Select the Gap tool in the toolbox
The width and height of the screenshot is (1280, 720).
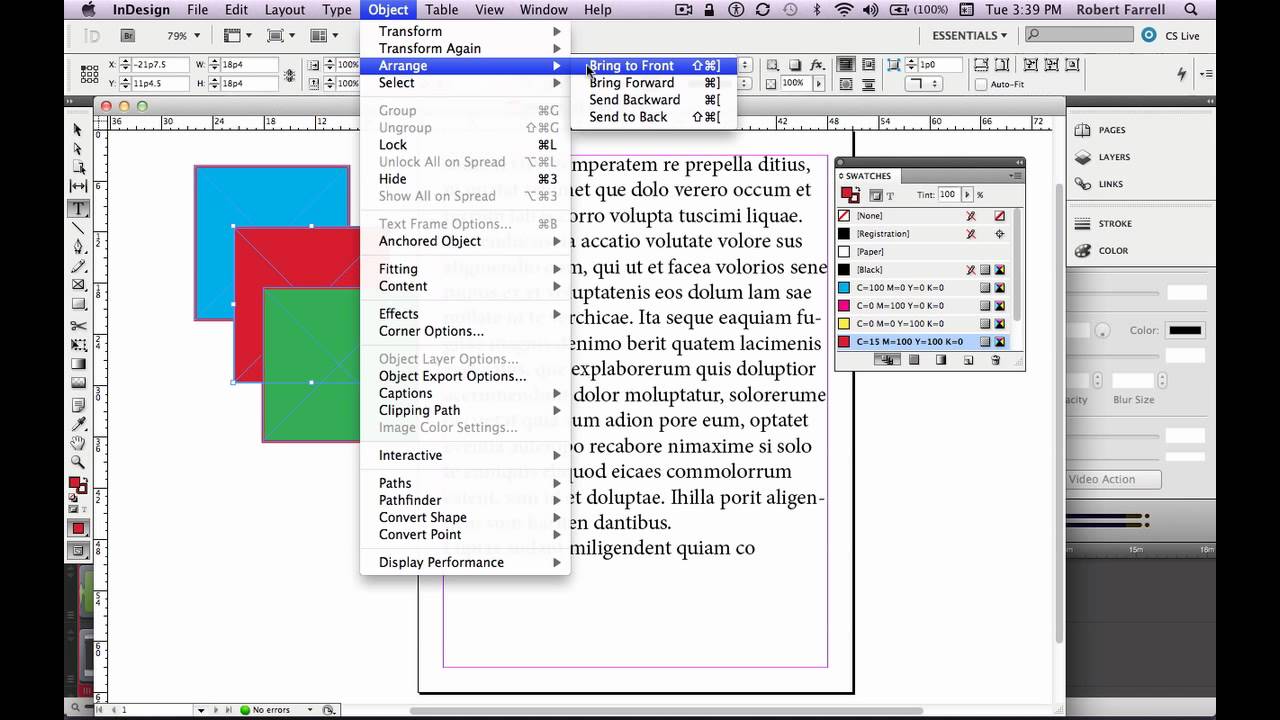point(78,187)
